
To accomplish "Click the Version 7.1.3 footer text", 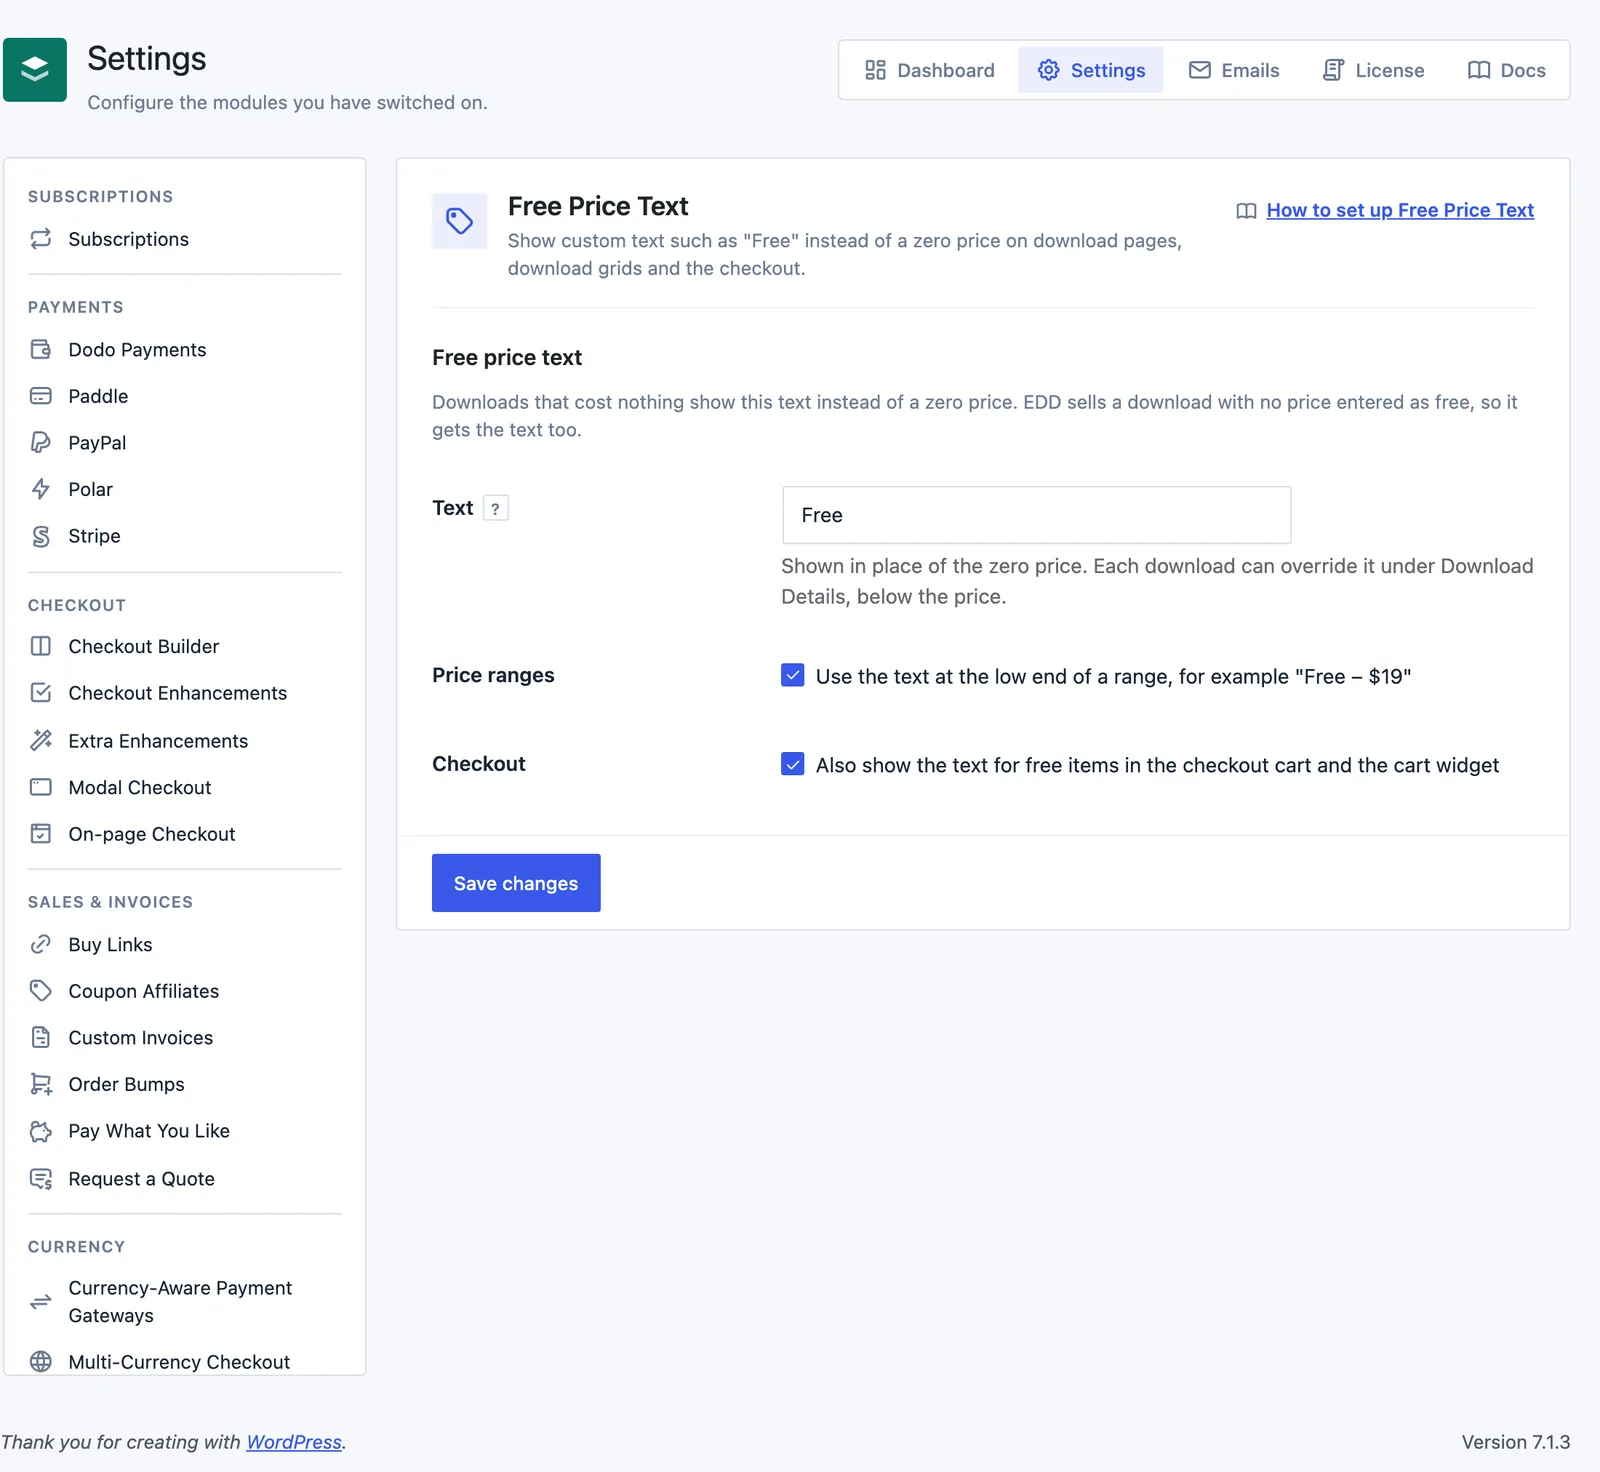I will pos(1515,1442).
